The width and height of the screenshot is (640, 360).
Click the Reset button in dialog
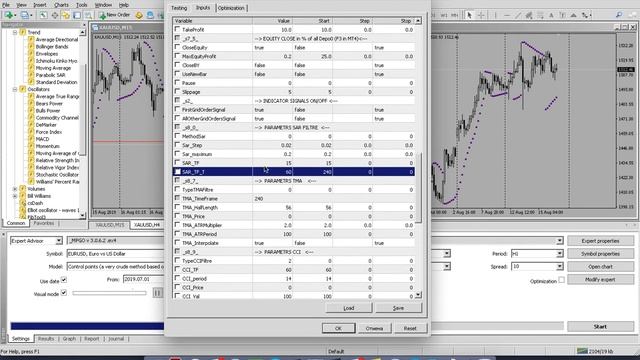click(x=410, y=328)
